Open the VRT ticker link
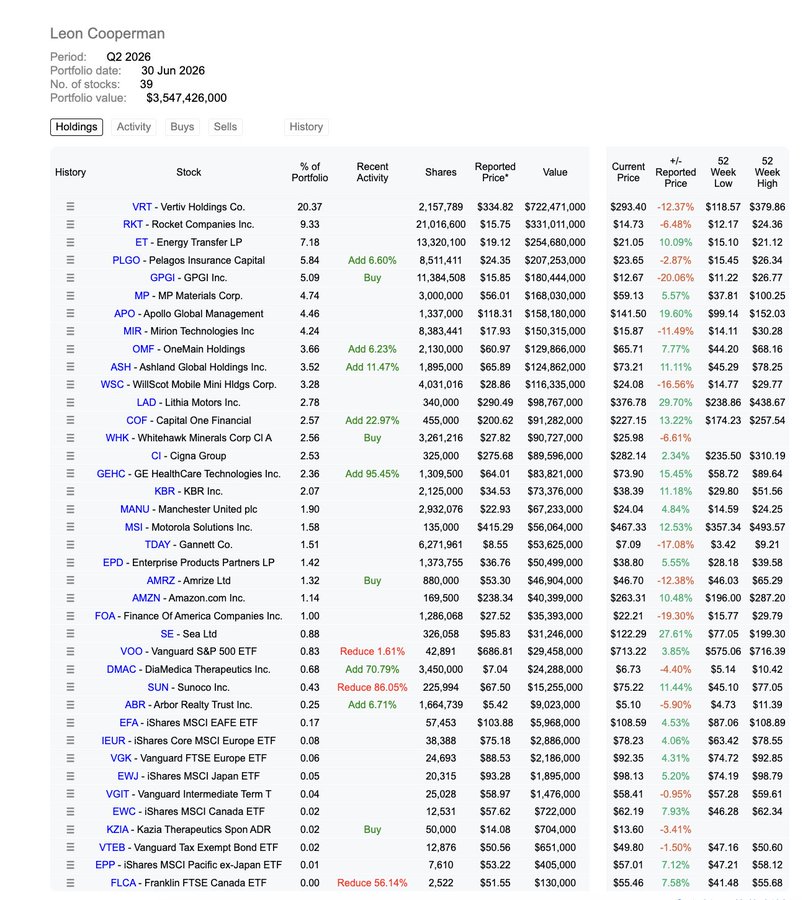 [x=142, y=207]
